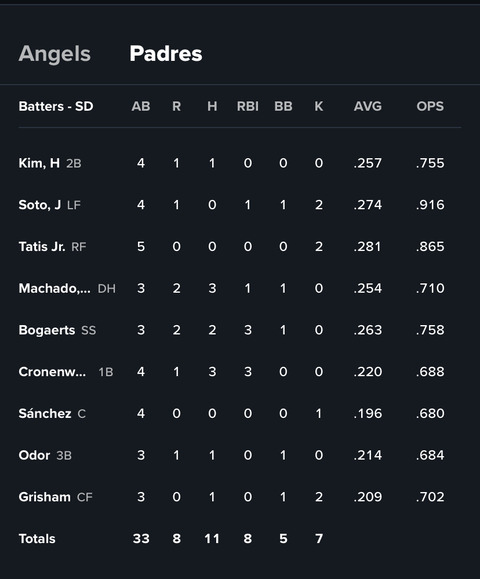Click the Batters - SD header
The image size is (480, 579).
click(x=56, y=106)
